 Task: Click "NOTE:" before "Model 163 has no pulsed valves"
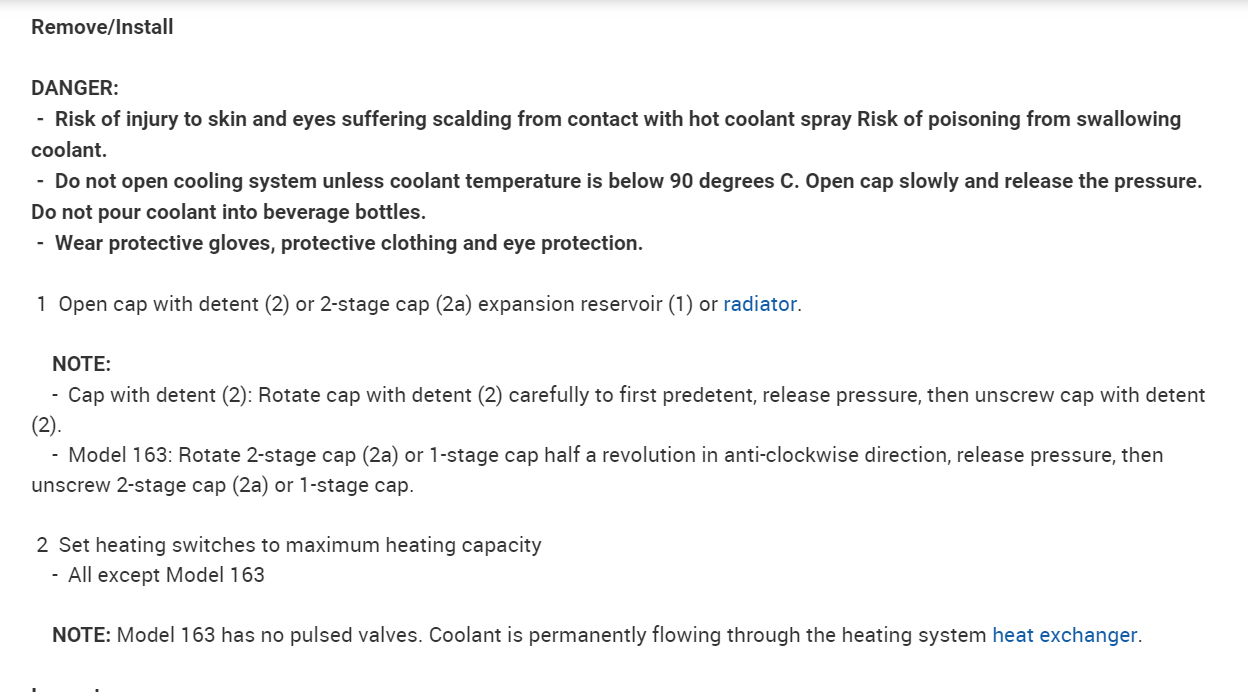point(81,635)
